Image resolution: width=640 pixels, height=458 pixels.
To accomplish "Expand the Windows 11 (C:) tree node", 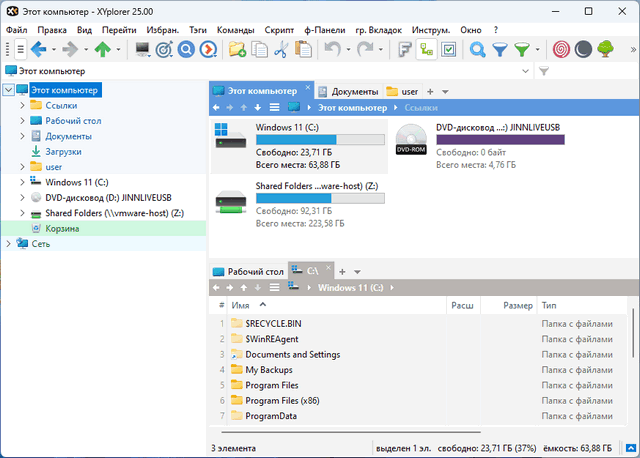I will pos(22,183).
